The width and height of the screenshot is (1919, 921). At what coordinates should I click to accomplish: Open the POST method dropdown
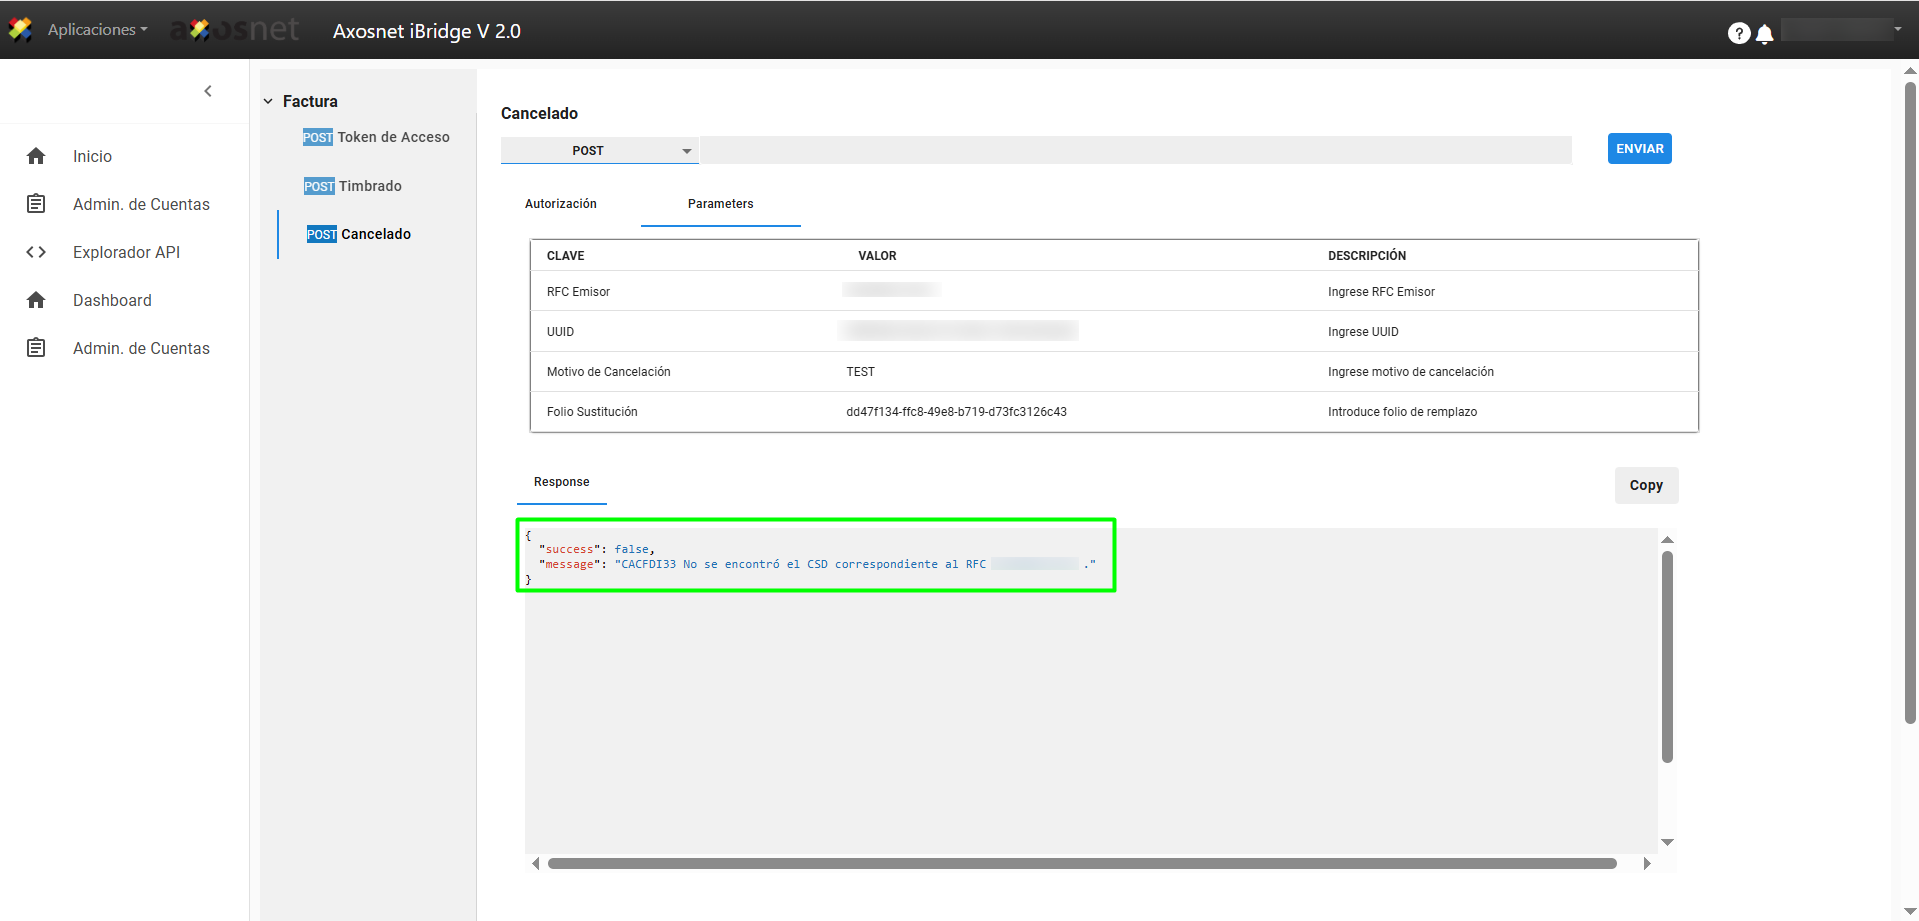coord(599,151)
